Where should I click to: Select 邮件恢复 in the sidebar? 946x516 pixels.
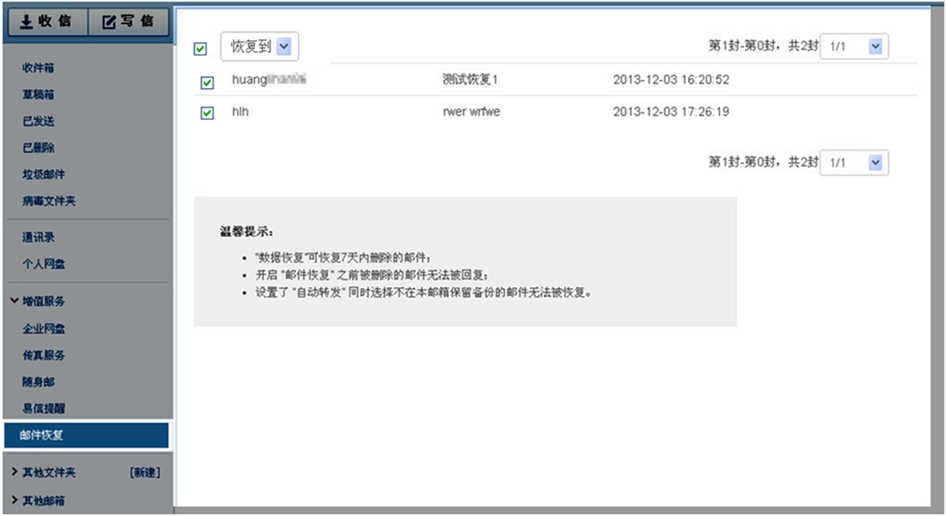coord(43,435)
